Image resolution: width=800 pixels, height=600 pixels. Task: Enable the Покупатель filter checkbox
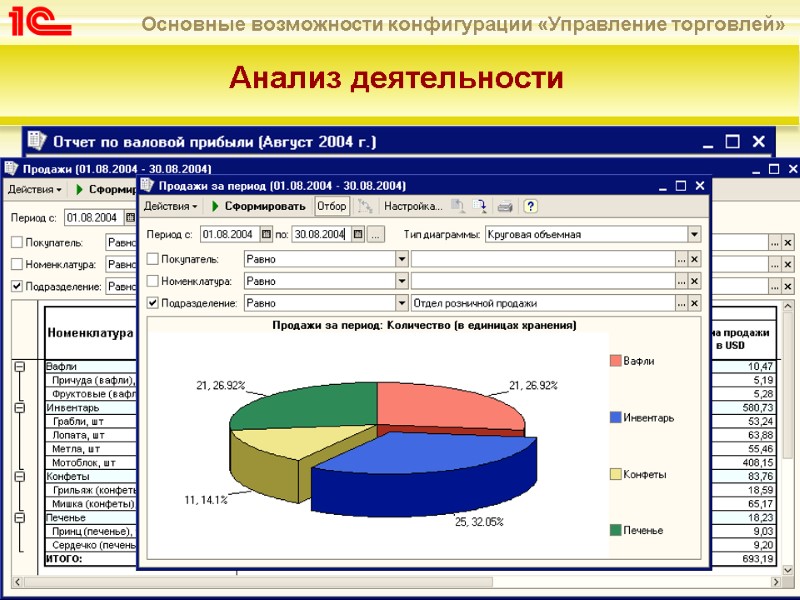click(x=154, y=258)
